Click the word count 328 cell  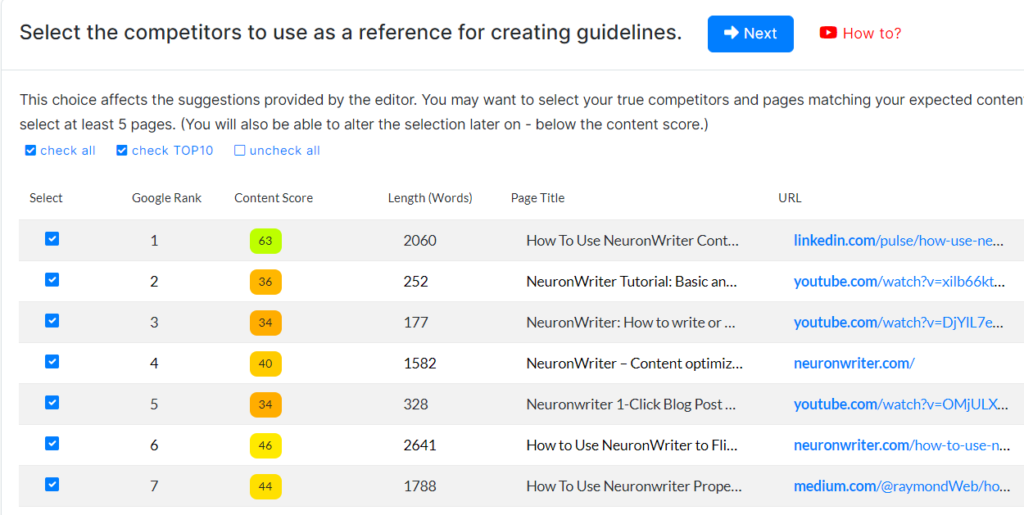(x=416, y=405)
